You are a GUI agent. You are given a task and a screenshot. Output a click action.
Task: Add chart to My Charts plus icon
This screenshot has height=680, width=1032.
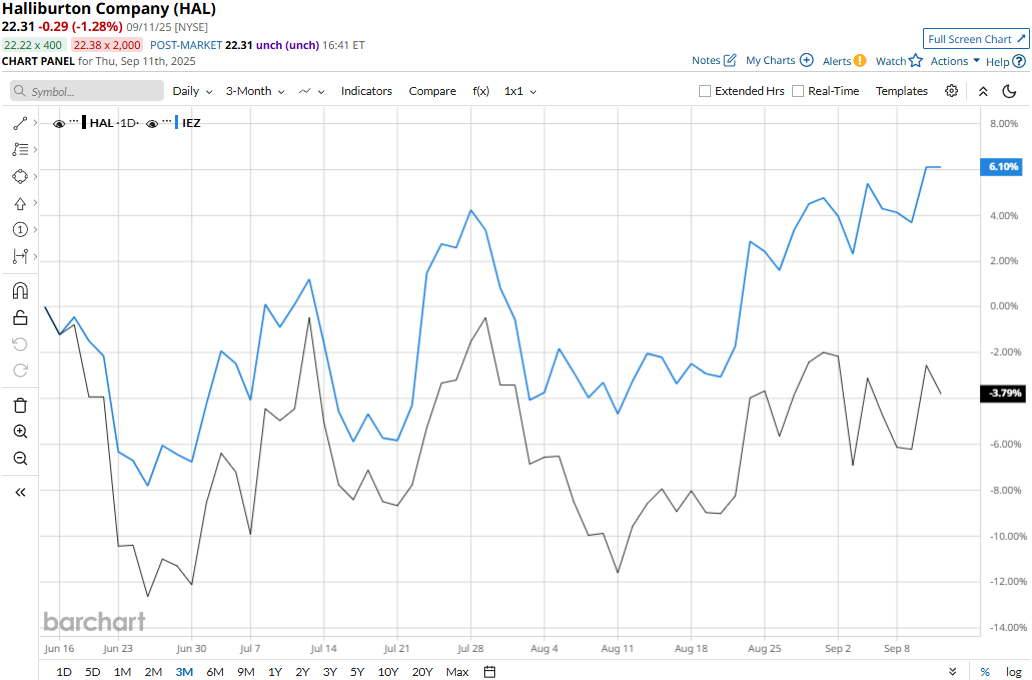(x=806, y=61)
